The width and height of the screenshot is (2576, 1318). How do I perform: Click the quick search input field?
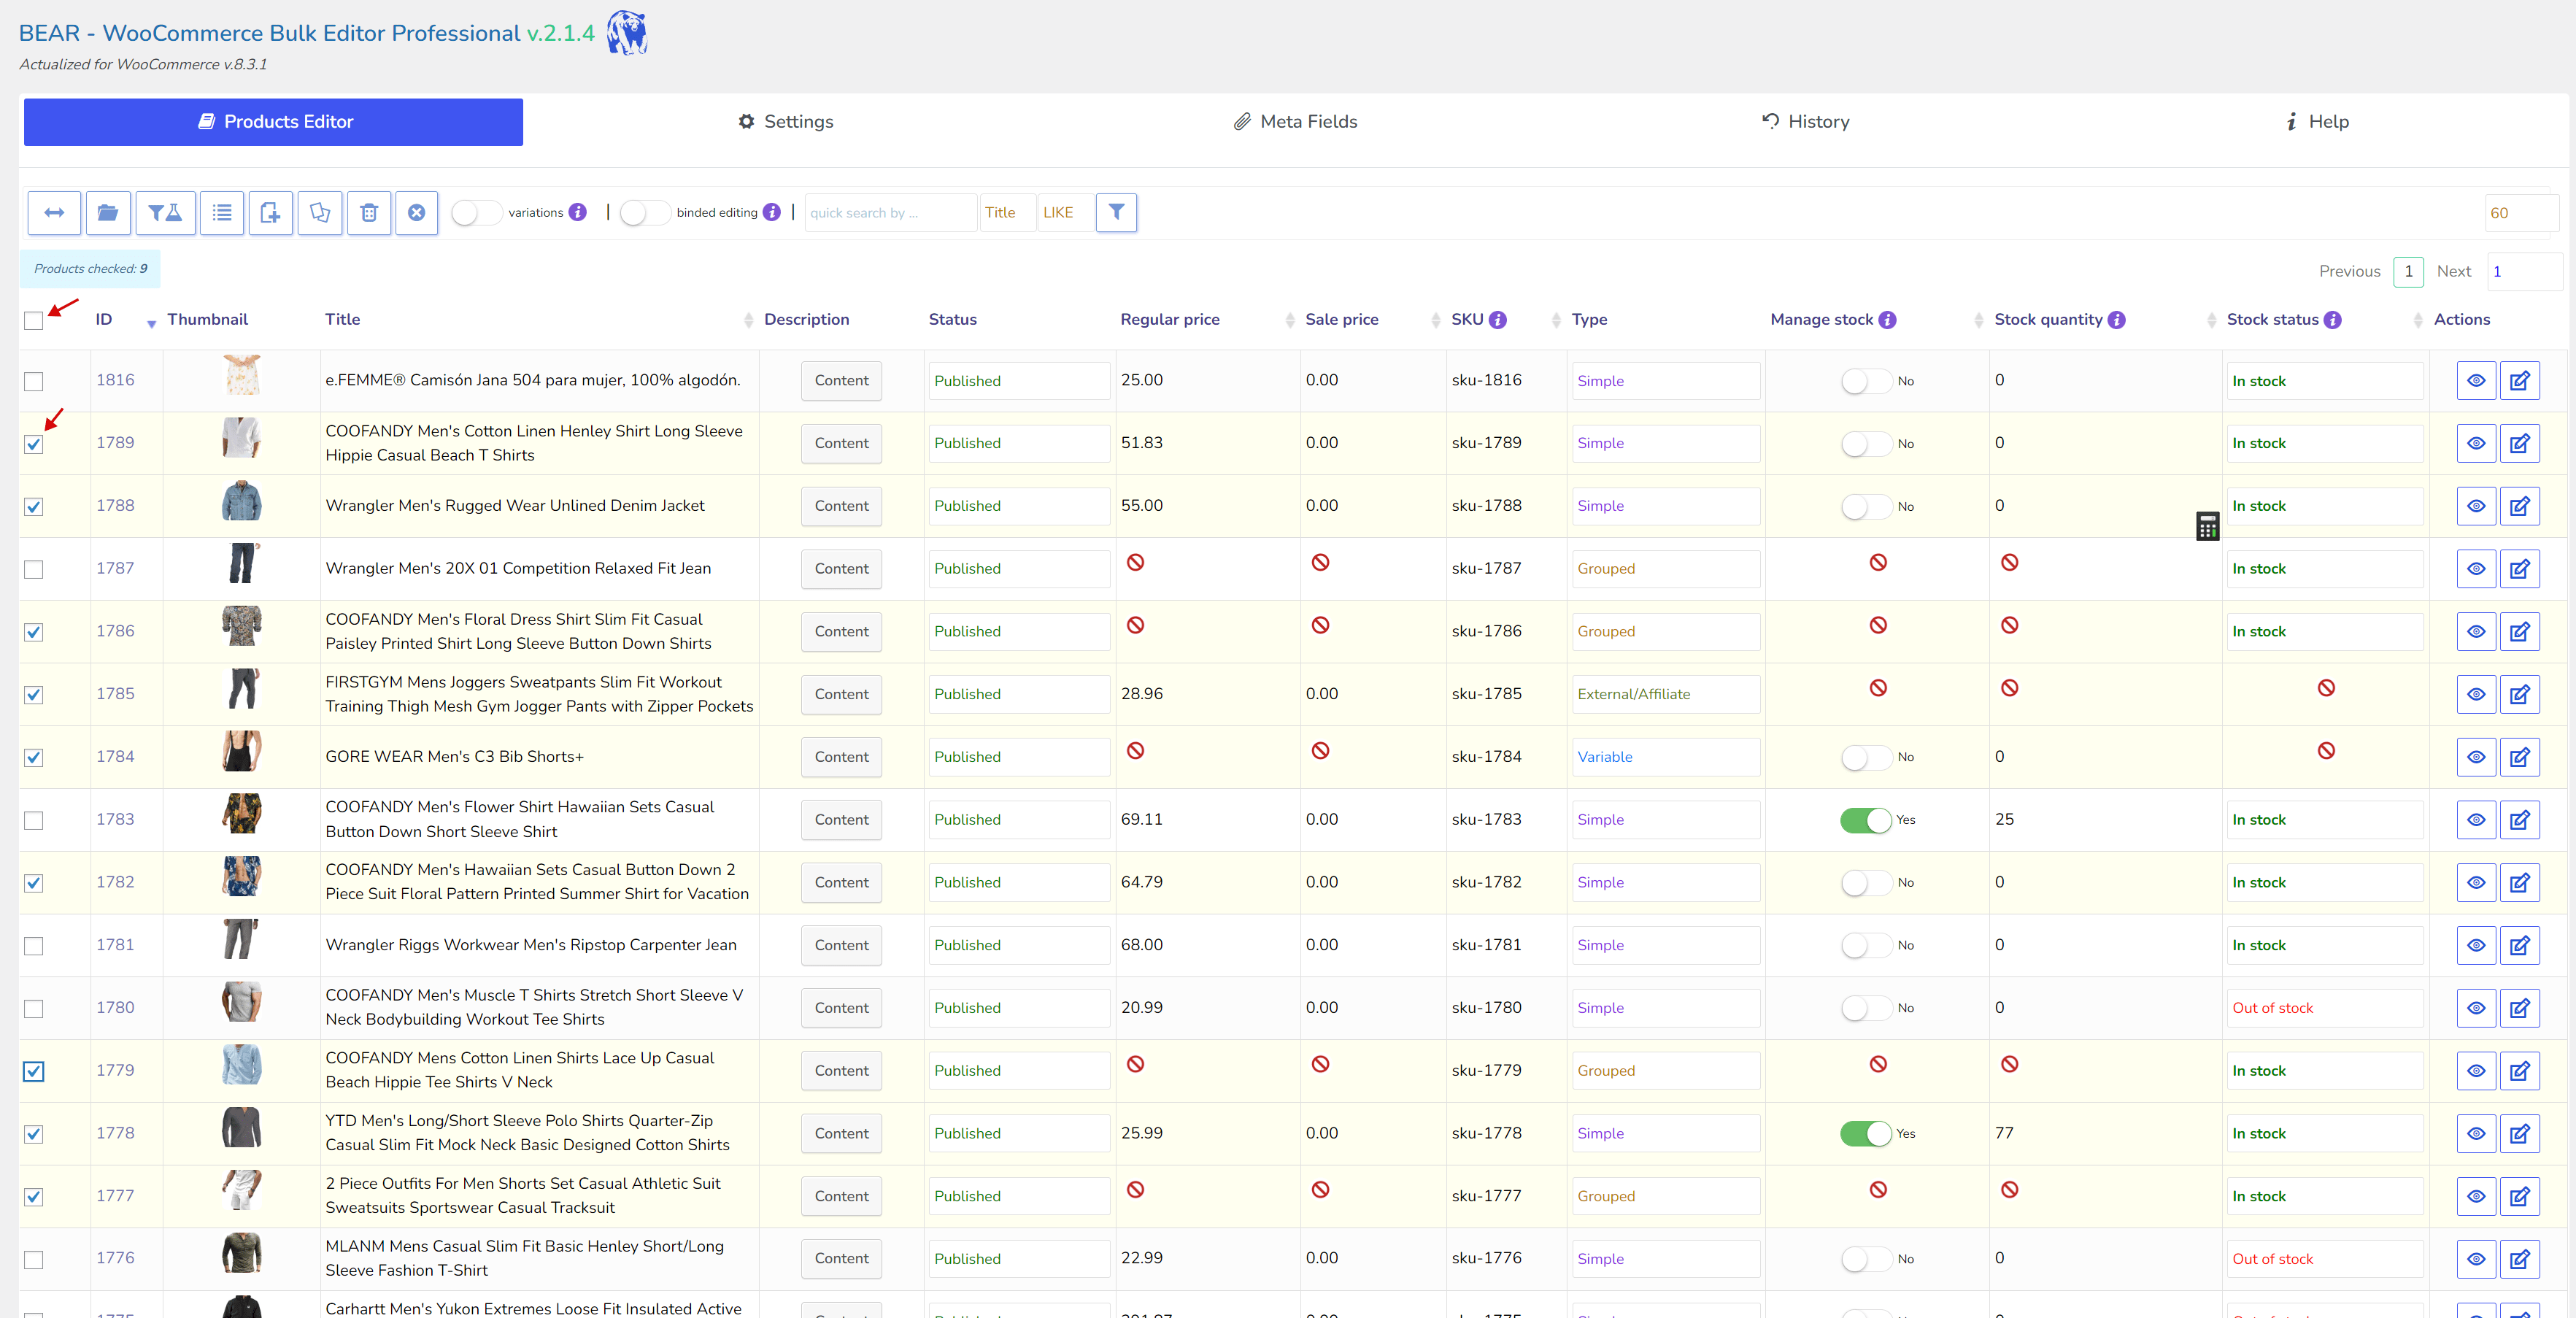pyautogui.click(x=890, y=212)
